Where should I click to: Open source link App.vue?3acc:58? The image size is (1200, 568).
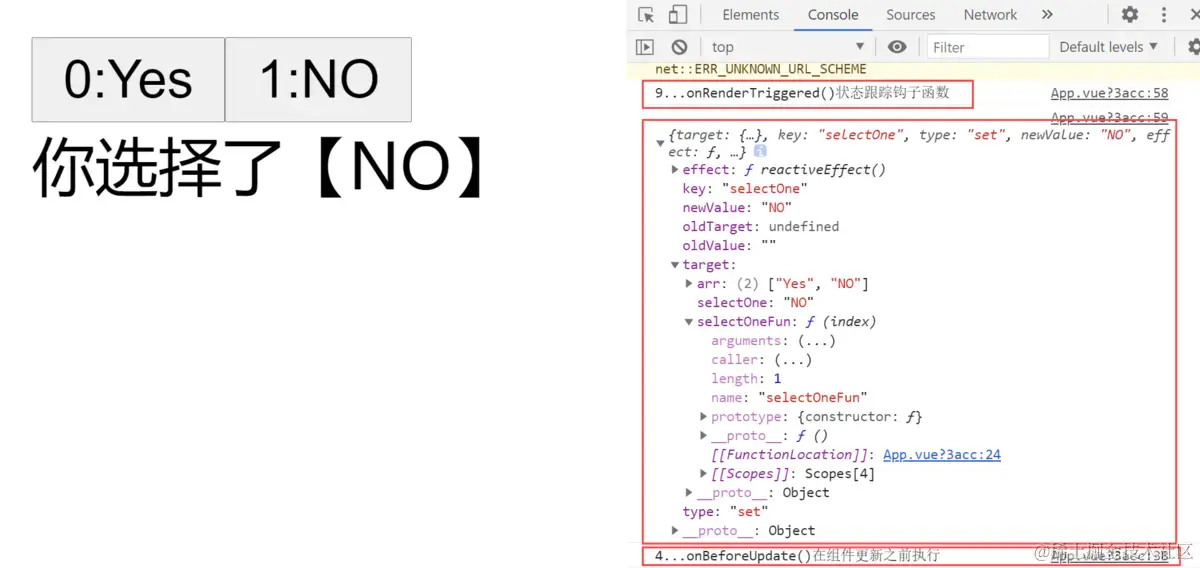coord(1109,93)
